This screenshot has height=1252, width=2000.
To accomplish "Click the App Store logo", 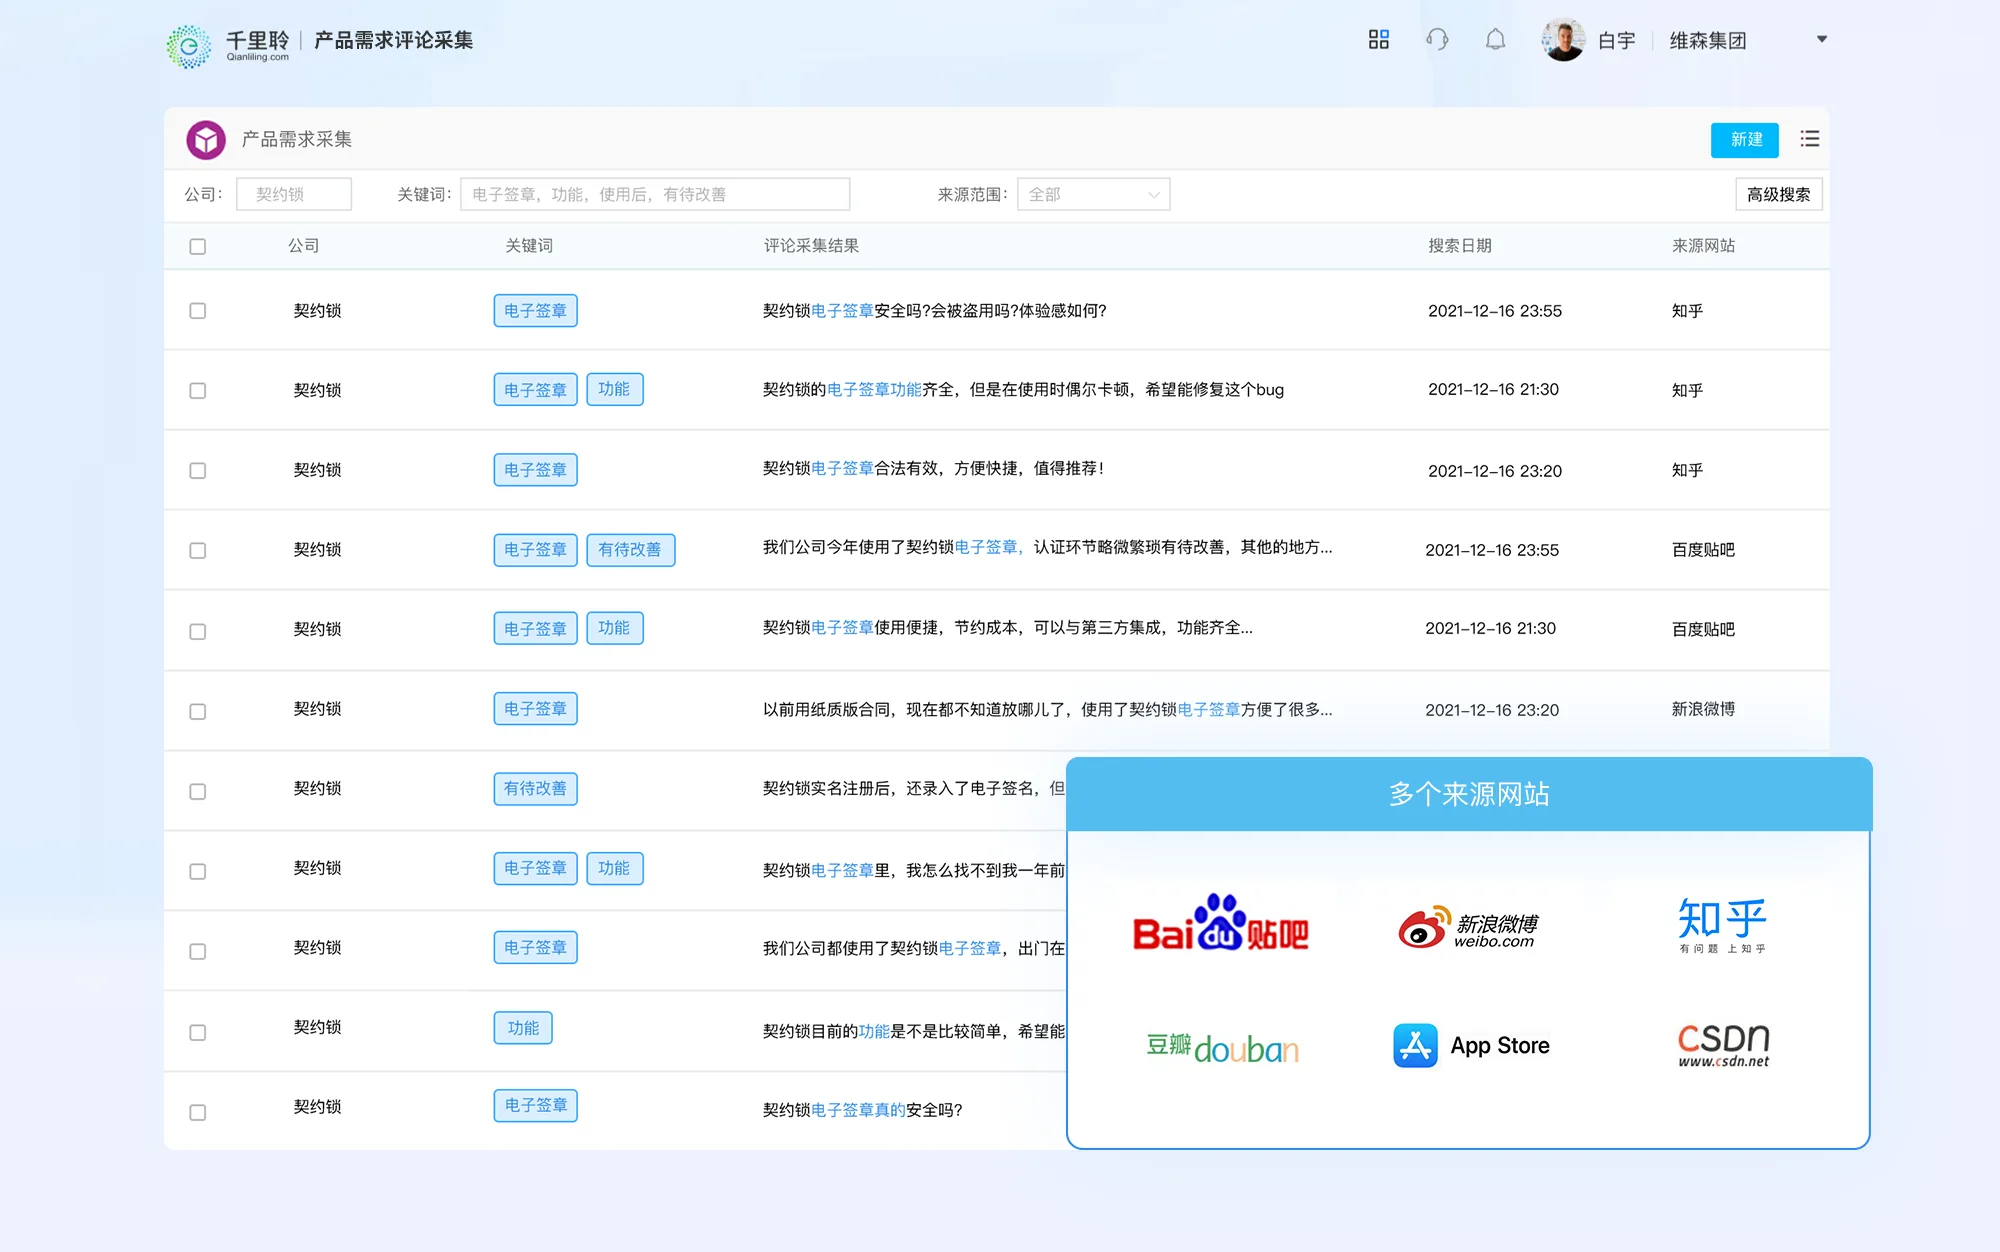I will click(x=1471, y=1046).
